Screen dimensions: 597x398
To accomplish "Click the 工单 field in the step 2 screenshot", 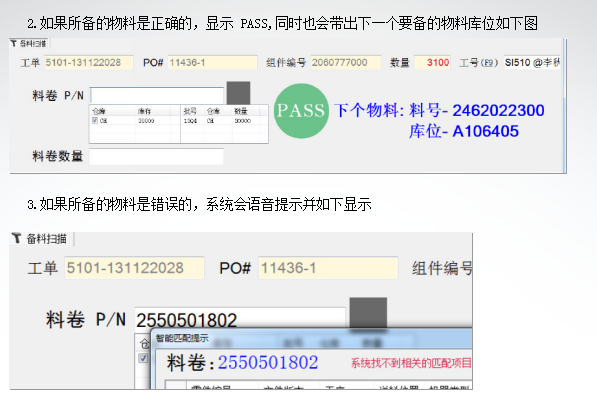I will click(89, 62).
